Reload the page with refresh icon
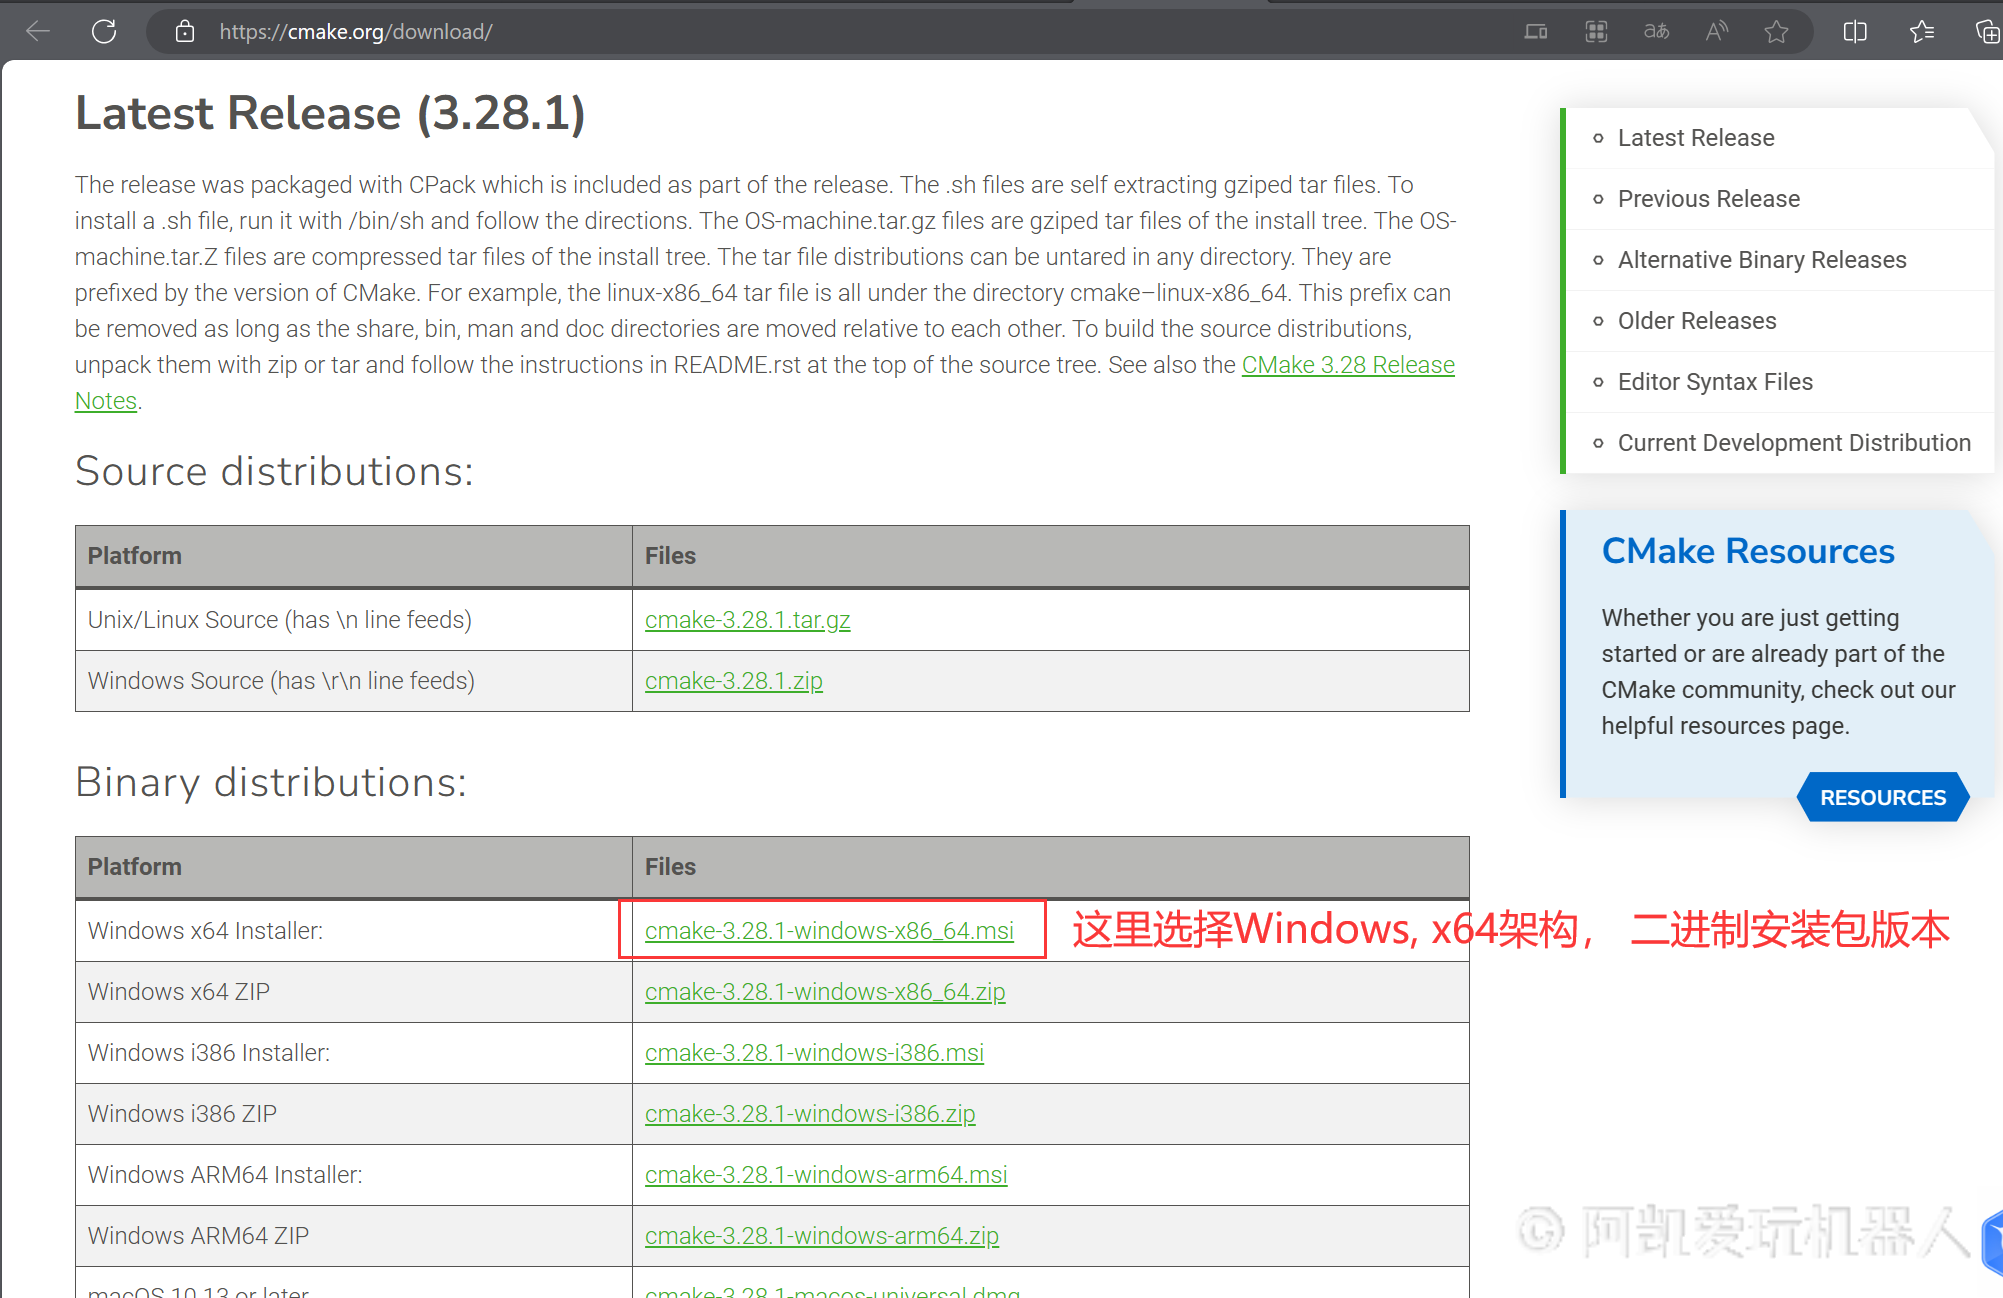This screenshot has width=2003, height=1298. pos(104,32)
